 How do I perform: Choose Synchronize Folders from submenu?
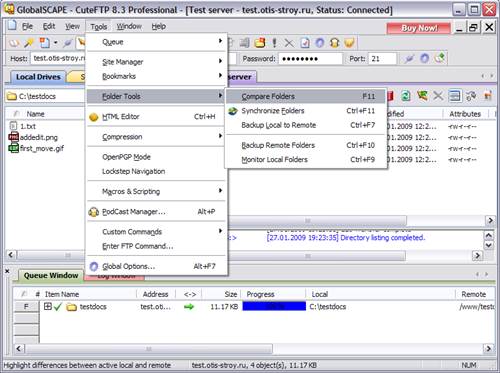point(306,111)
